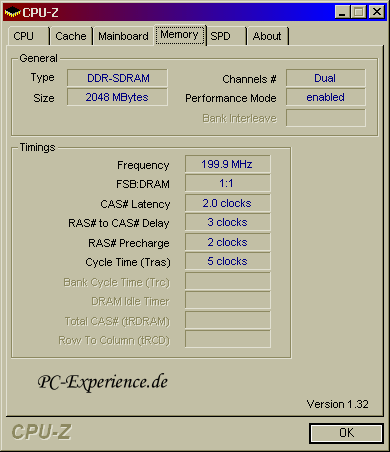This screenshot has height=452, width=390.
Task: Click the Memory tab
Action: (180, 35)
